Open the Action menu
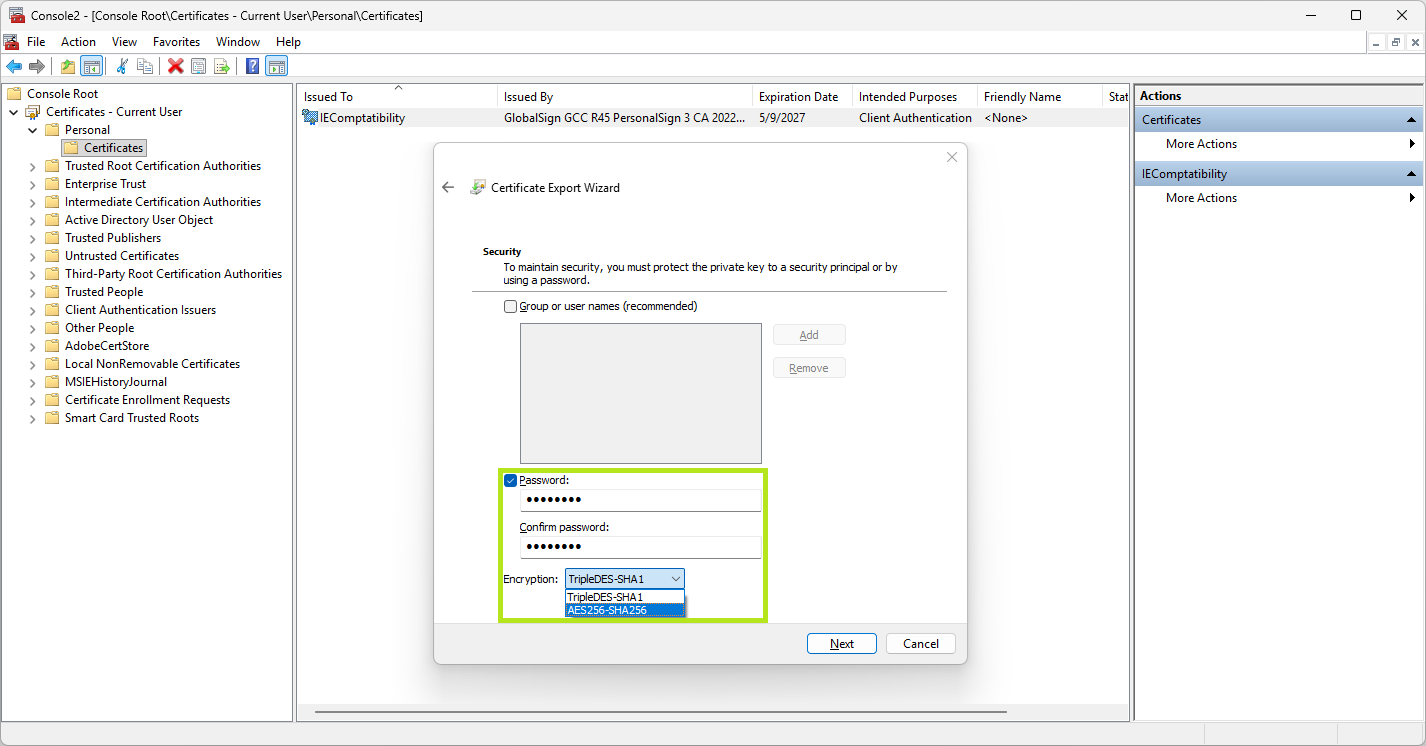The width and height of the screenshot is (1426, 746). point(78,42)
